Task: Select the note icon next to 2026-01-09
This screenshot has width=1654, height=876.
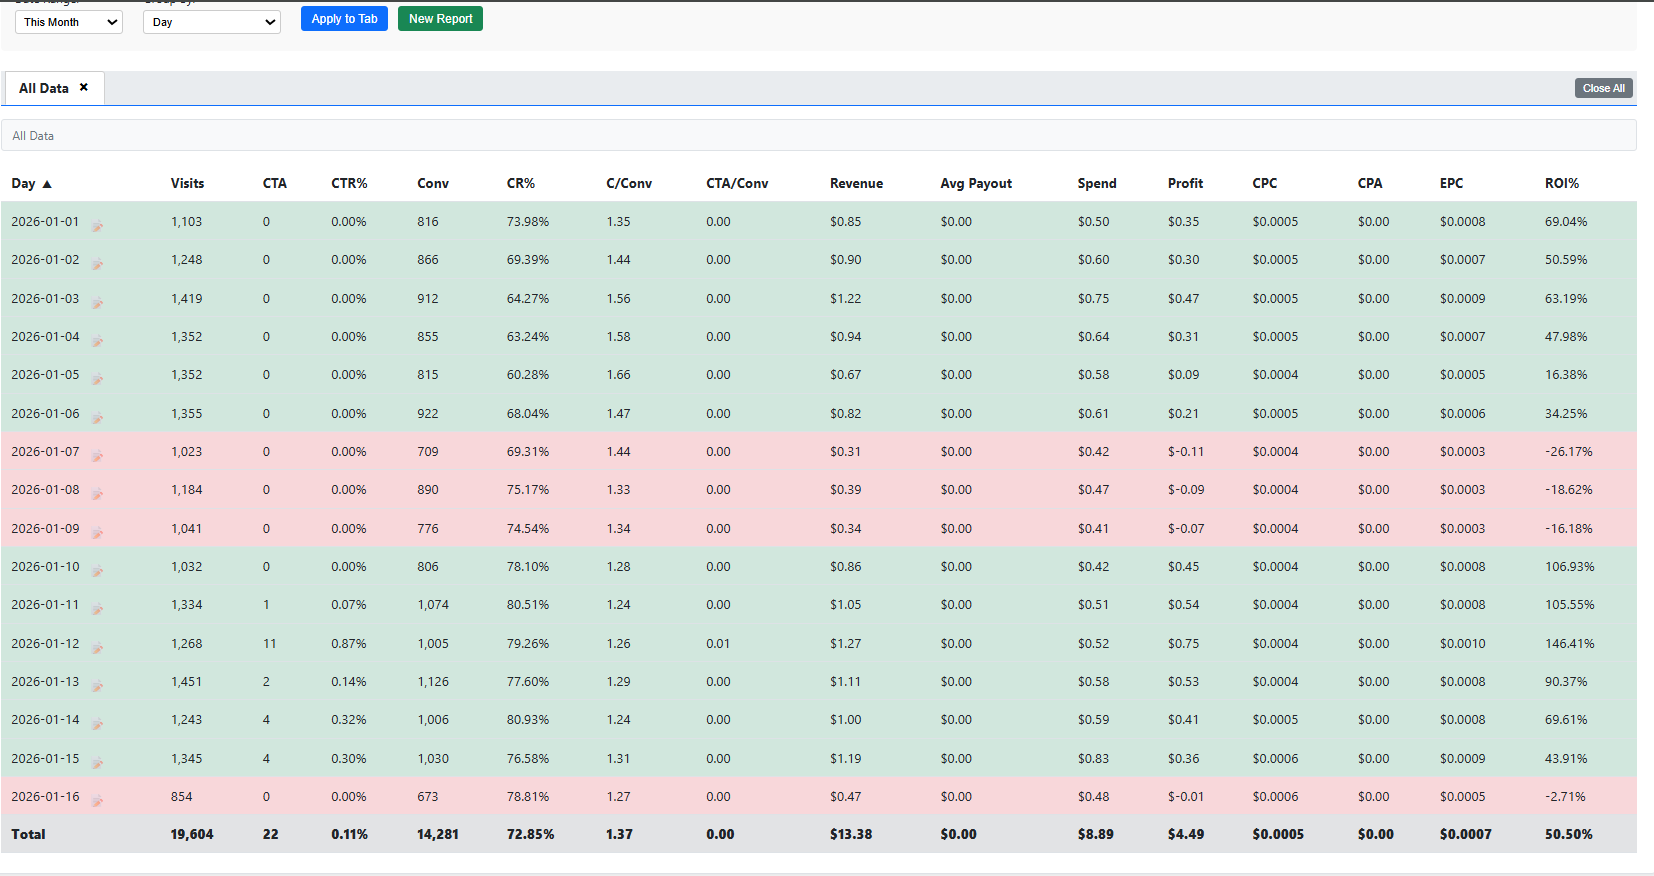Action: [x=97, y=533]
